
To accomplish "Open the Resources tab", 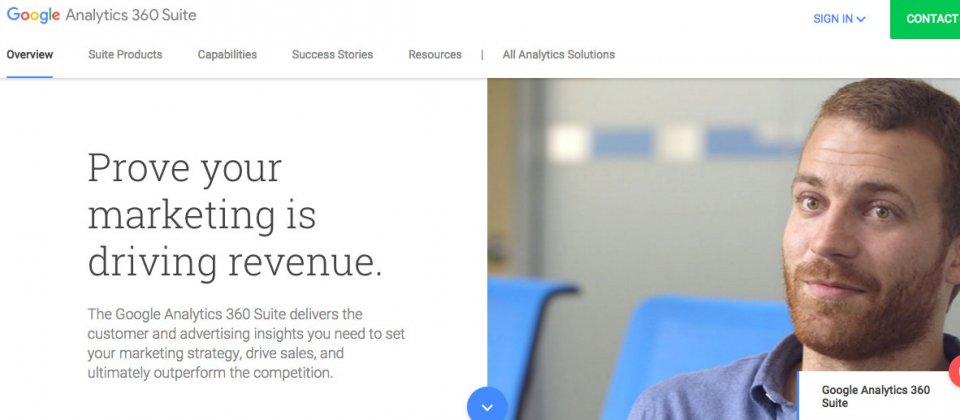I will (x=435, y=54).
